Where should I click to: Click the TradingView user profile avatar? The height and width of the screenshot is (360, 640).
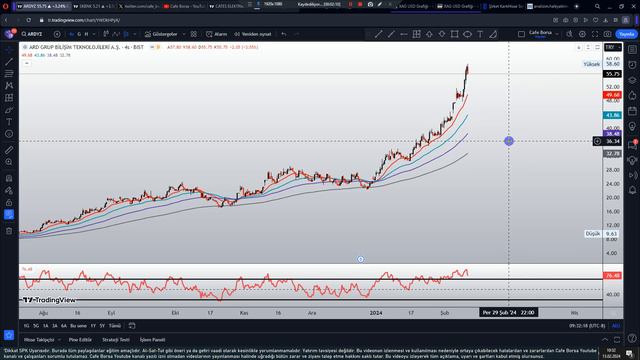tap(9, 34)
